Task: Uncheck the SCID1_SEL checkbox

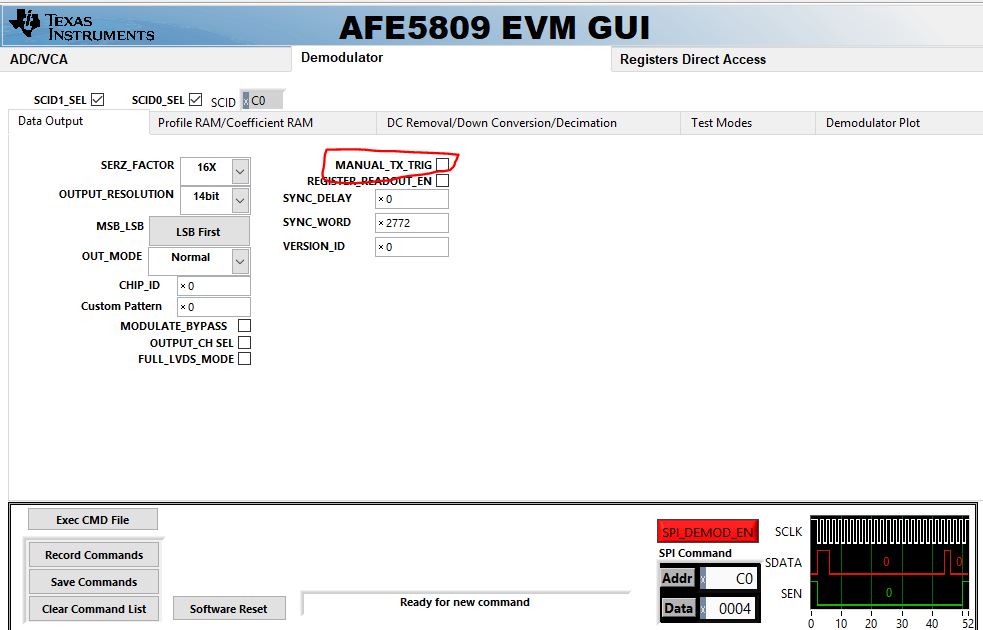Action: [97, 99]
